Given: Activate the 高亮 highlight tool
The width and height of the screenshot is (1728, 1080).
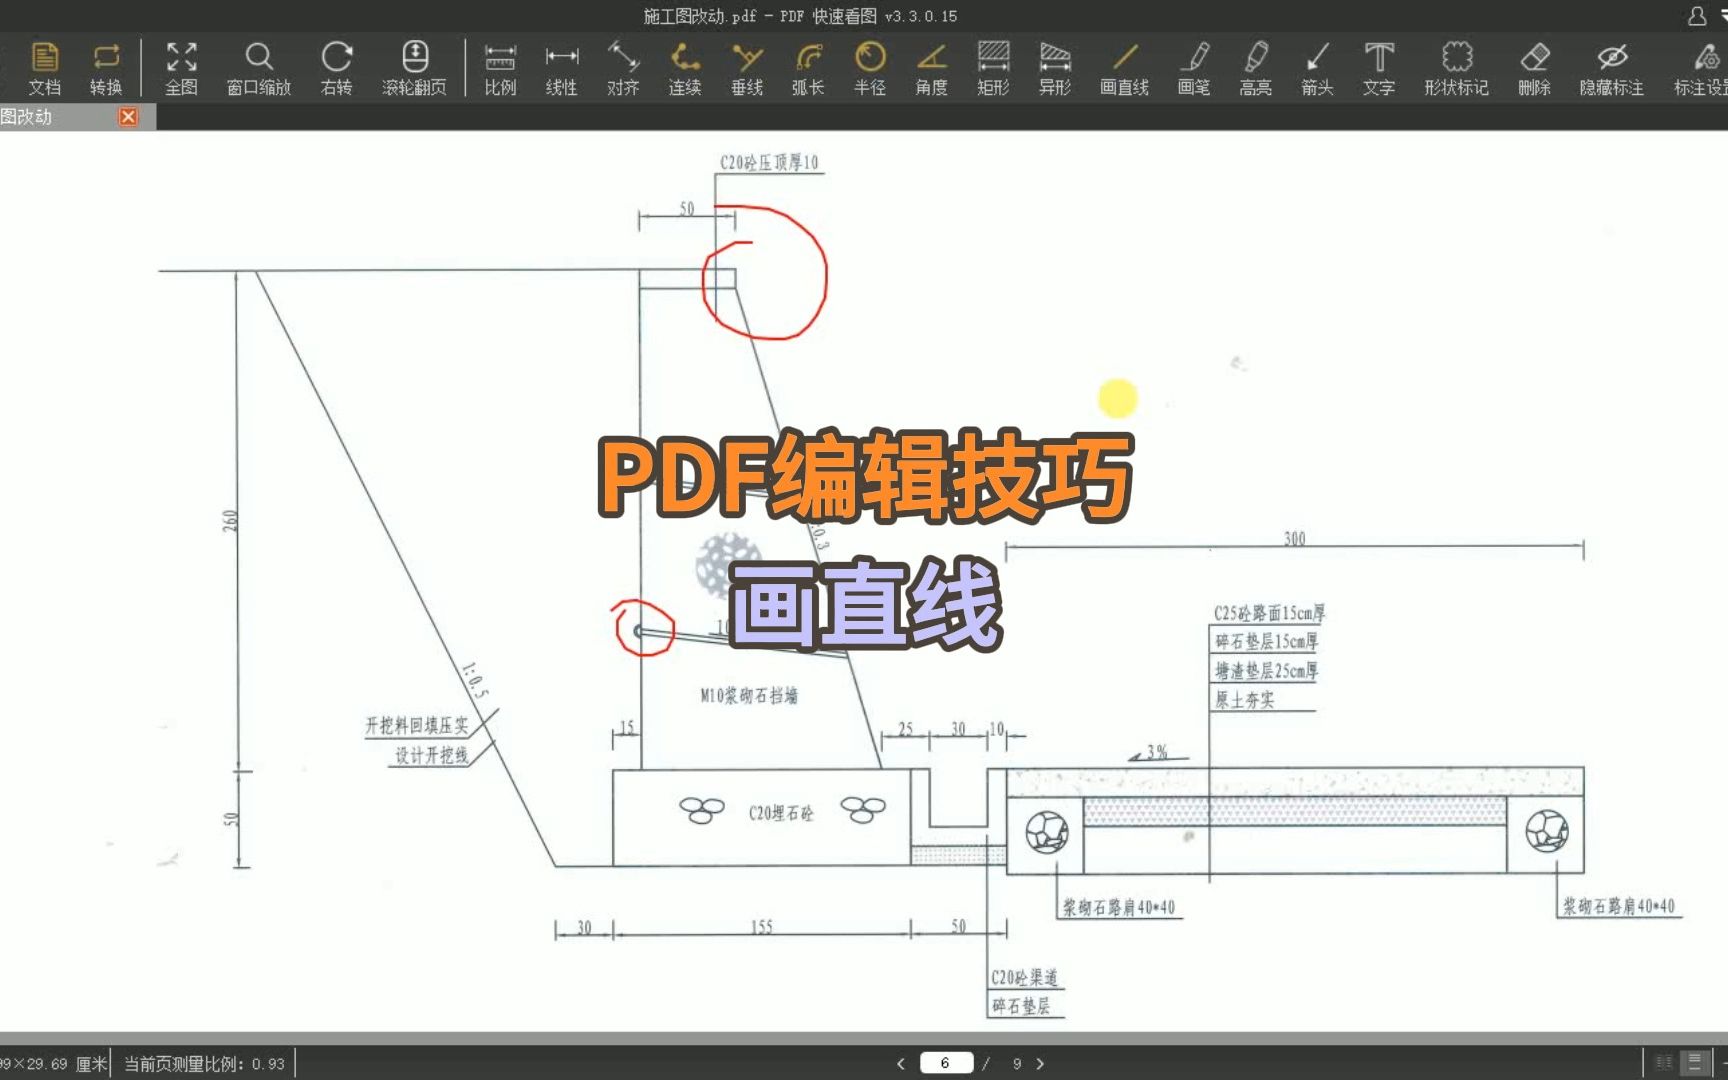Looking at the screenshot, I should pyautogui.click(x=1255, y=65).
